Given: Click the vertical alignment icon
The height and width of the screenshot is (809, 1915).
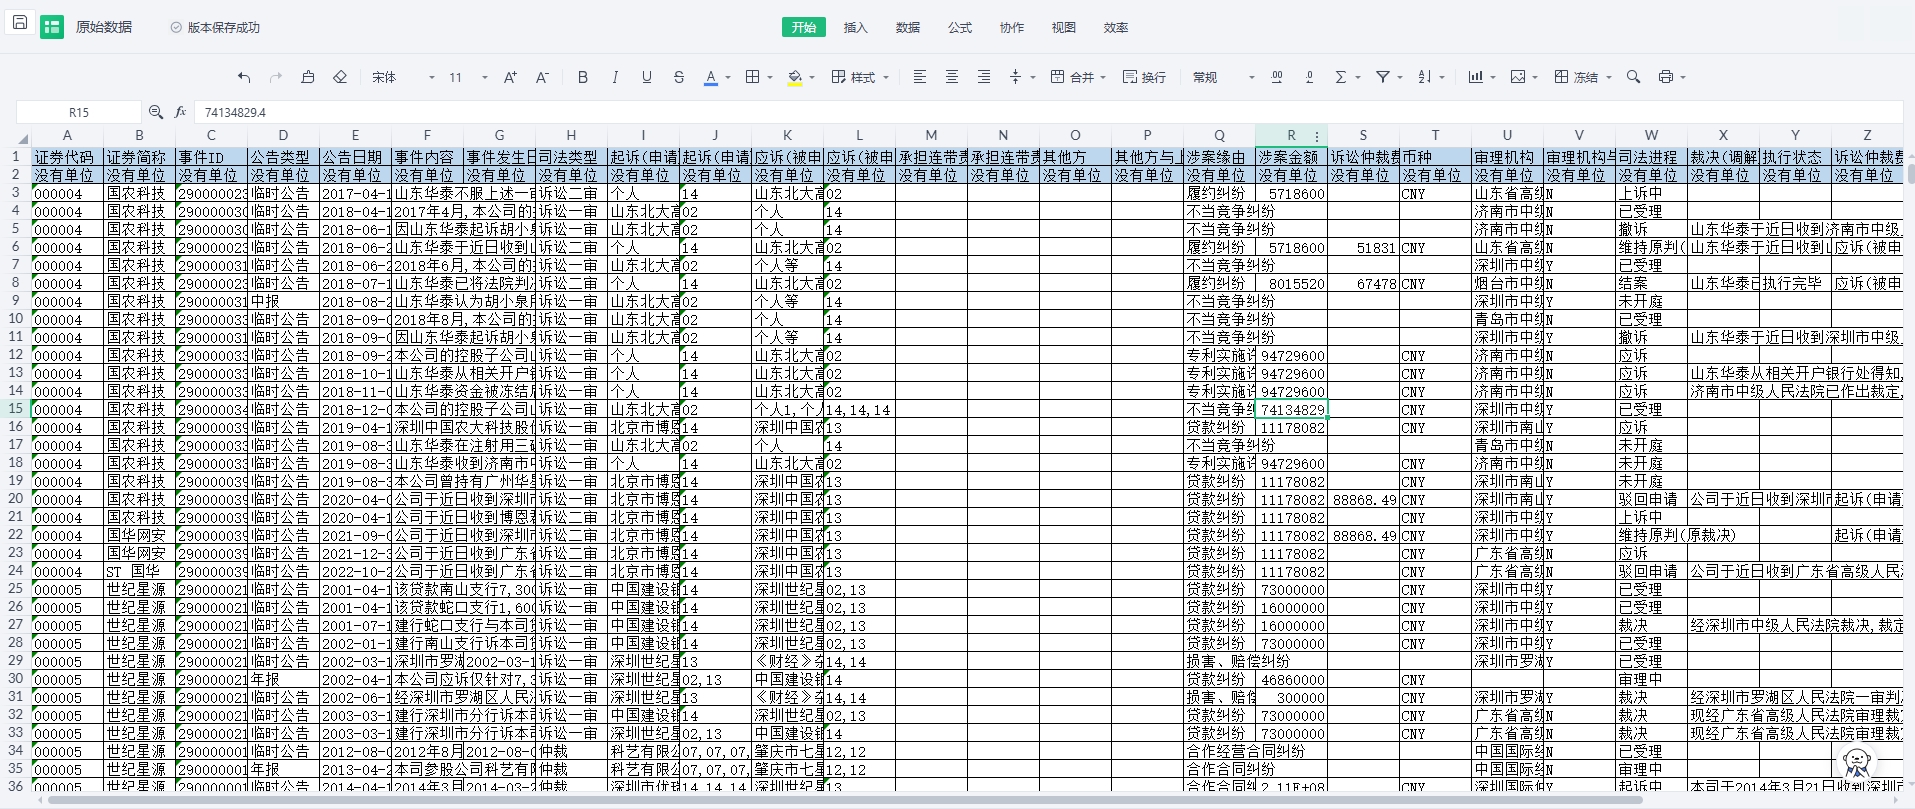Looking at the screenshot, I should (x=1015, y=77).
